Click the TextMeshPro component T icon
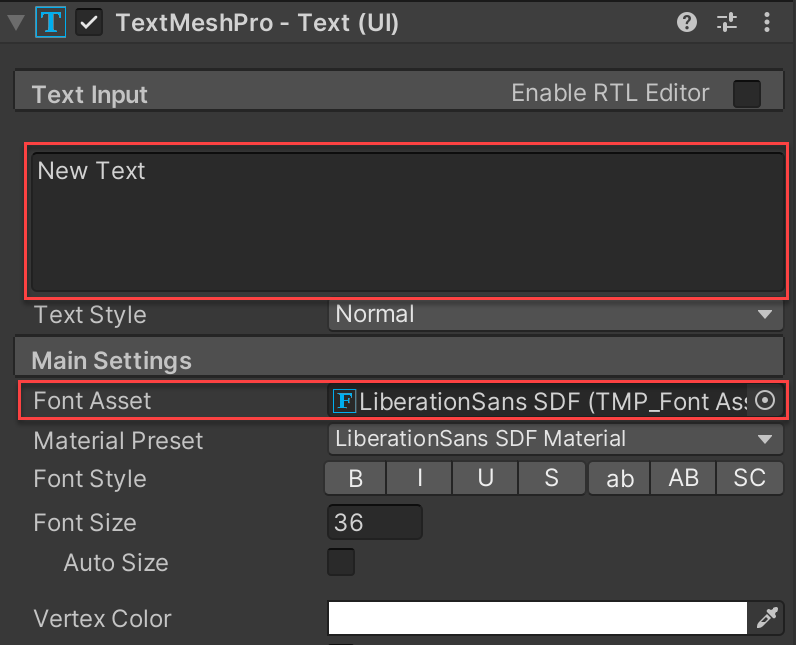The height and width of the screenshot is (645, 796). [x=52, y=23]
